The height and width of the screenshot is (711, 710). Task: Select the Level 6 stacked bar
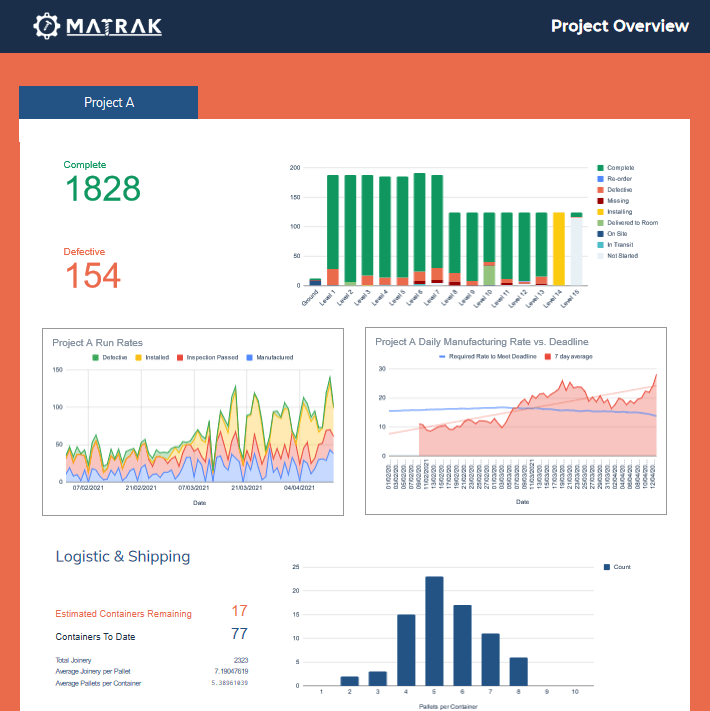point(419,229)
